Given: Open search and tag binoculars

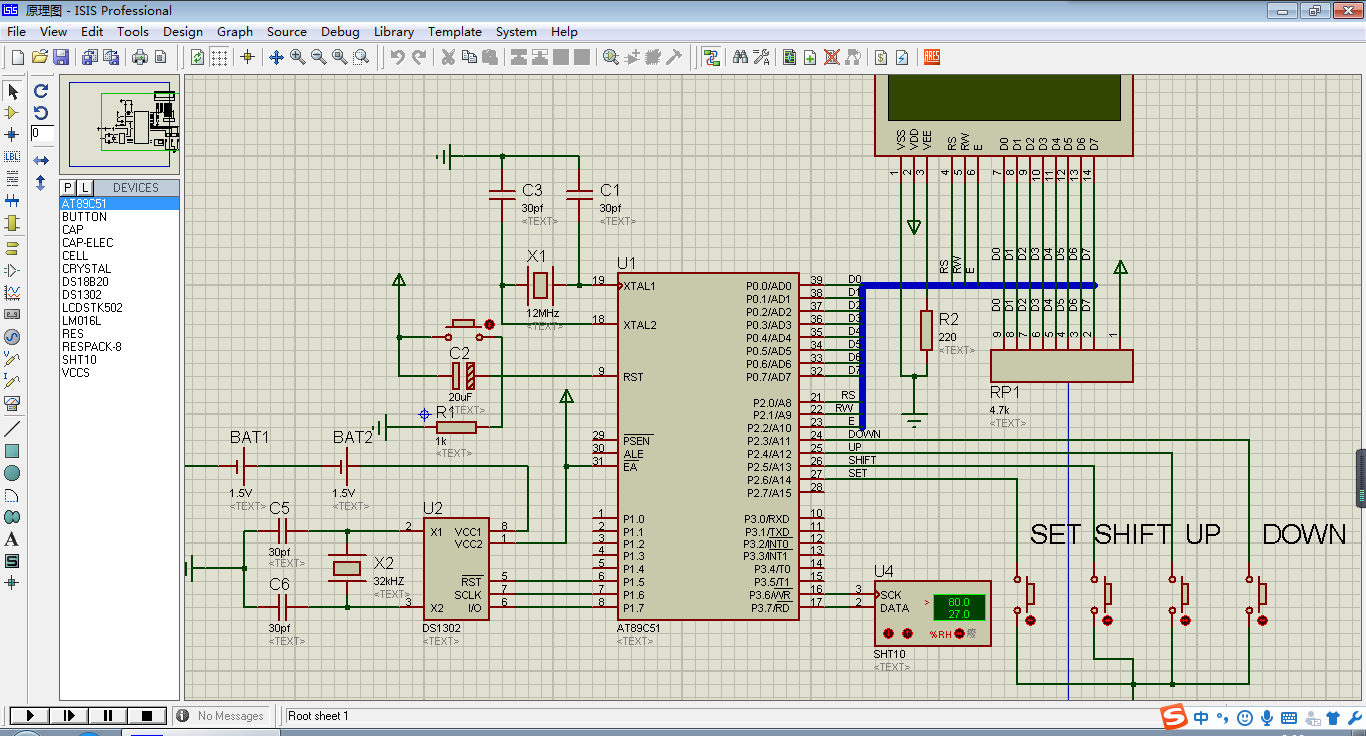Looking at the screenshot, I should (x=740, y=57).
